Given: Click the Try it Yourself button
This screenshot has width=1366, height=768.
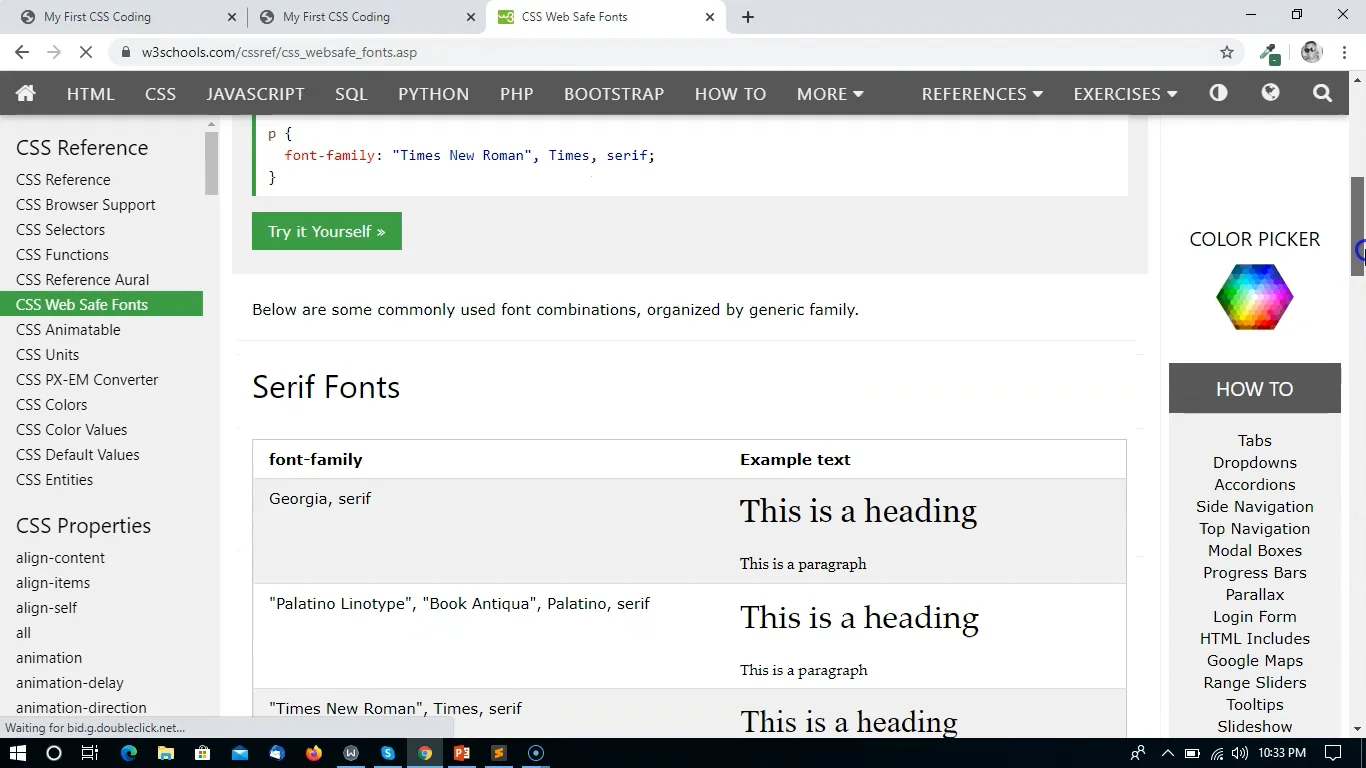Looking at the screenshot, I should [x=326, y=231].
